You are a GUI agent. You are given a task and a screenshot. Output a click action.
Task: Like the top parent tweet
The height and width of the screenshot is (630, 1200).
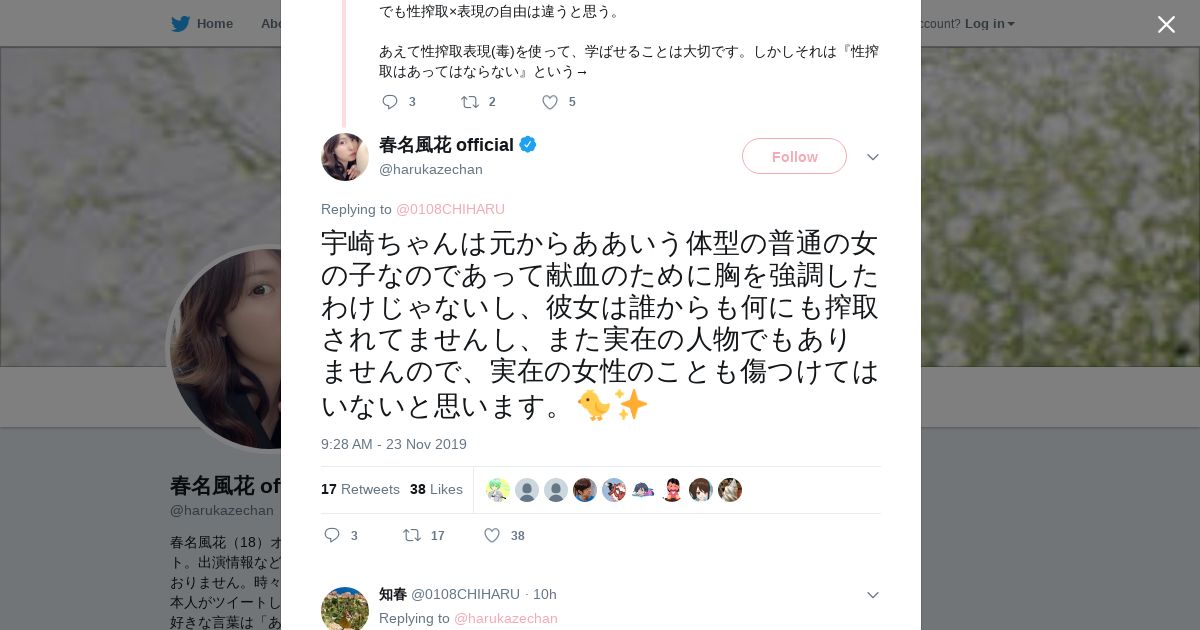click(x=550, y=102)
